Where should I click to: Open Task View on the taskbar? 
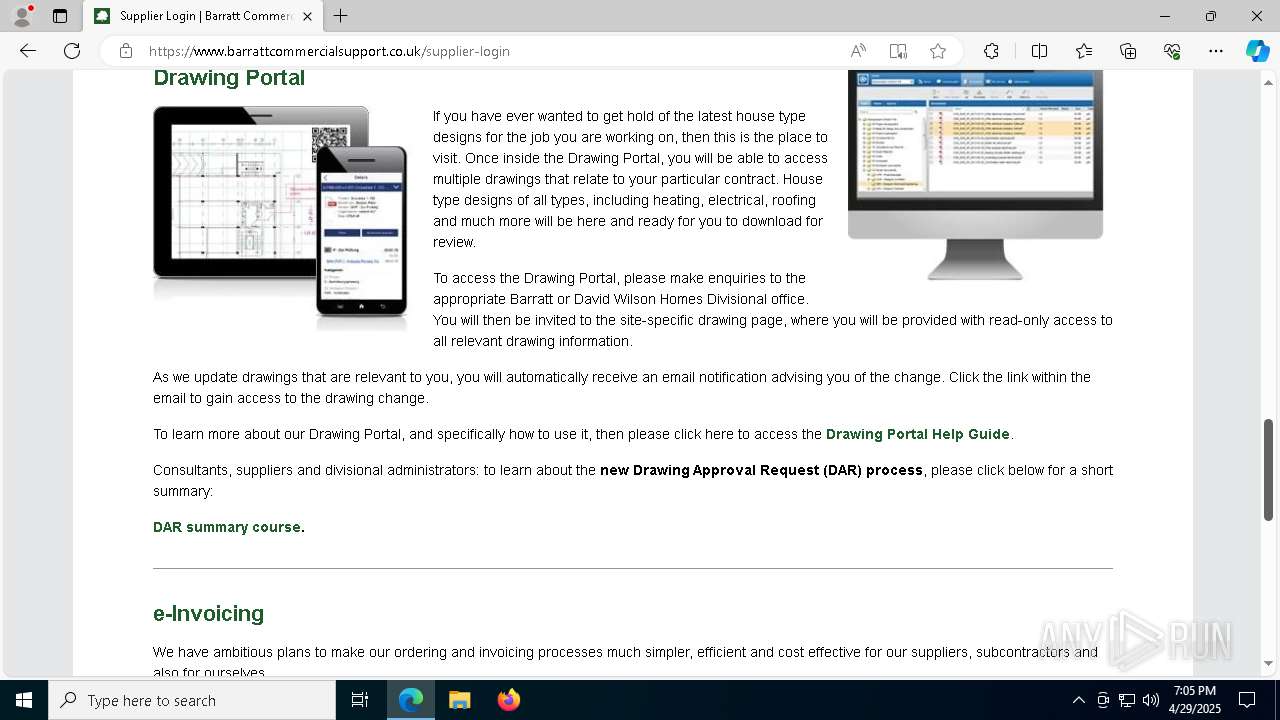(360, 700)
